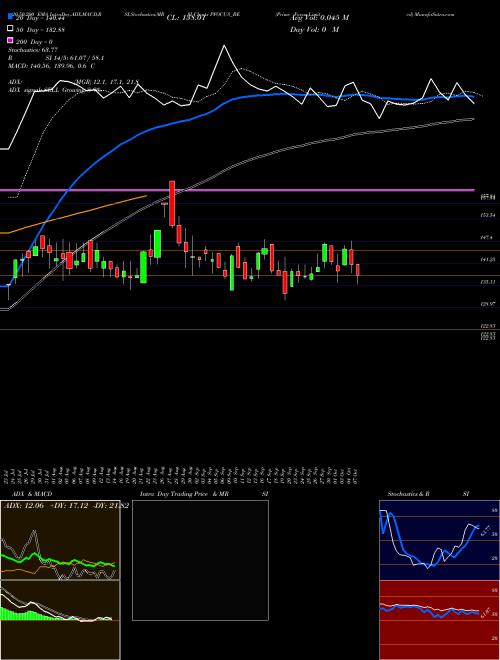Click the last red candle on the chart

coord(358,270)
